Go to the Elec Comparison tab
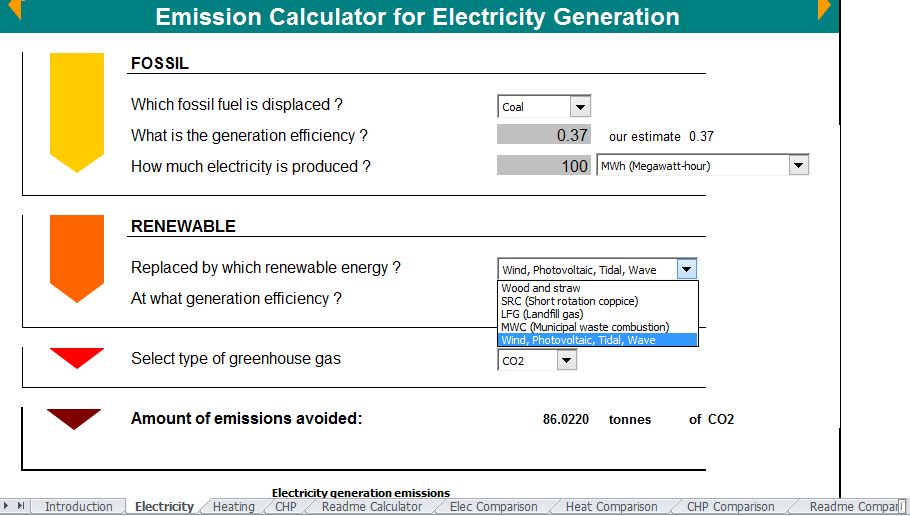 click(x=493, y=507)
